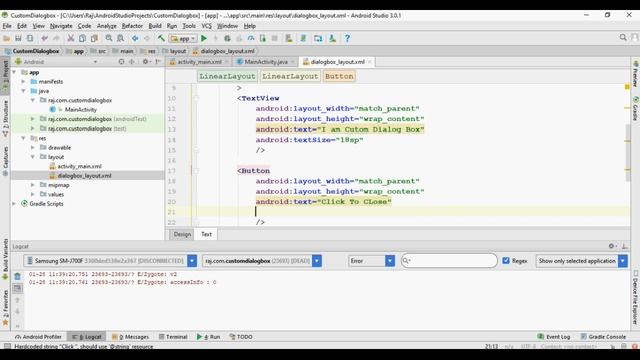Click the Search Everywhere magnifier icon
Viewport: 640px width, 360px height.
tap(623, 38)
